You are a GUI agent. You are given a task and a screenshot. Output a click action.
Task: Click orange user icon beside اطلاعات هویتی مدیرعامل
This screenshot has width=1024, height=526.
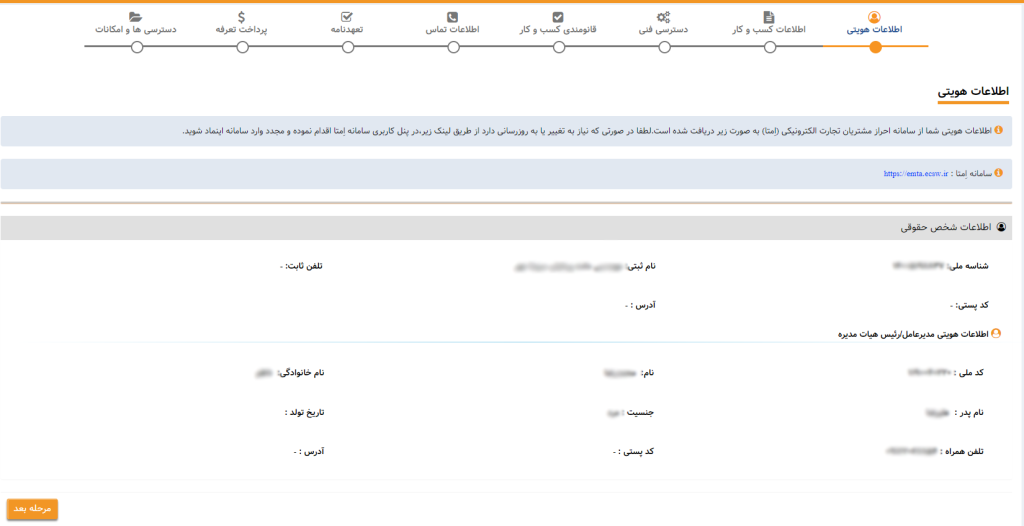996,333
